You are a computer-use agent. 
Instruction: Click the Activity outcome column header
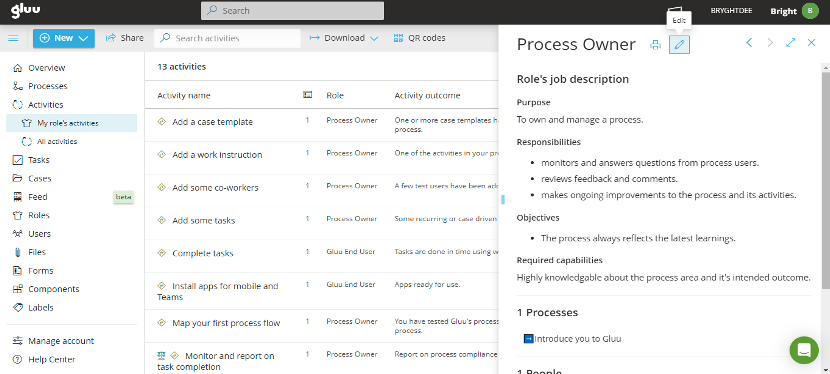tap(427, 96)
